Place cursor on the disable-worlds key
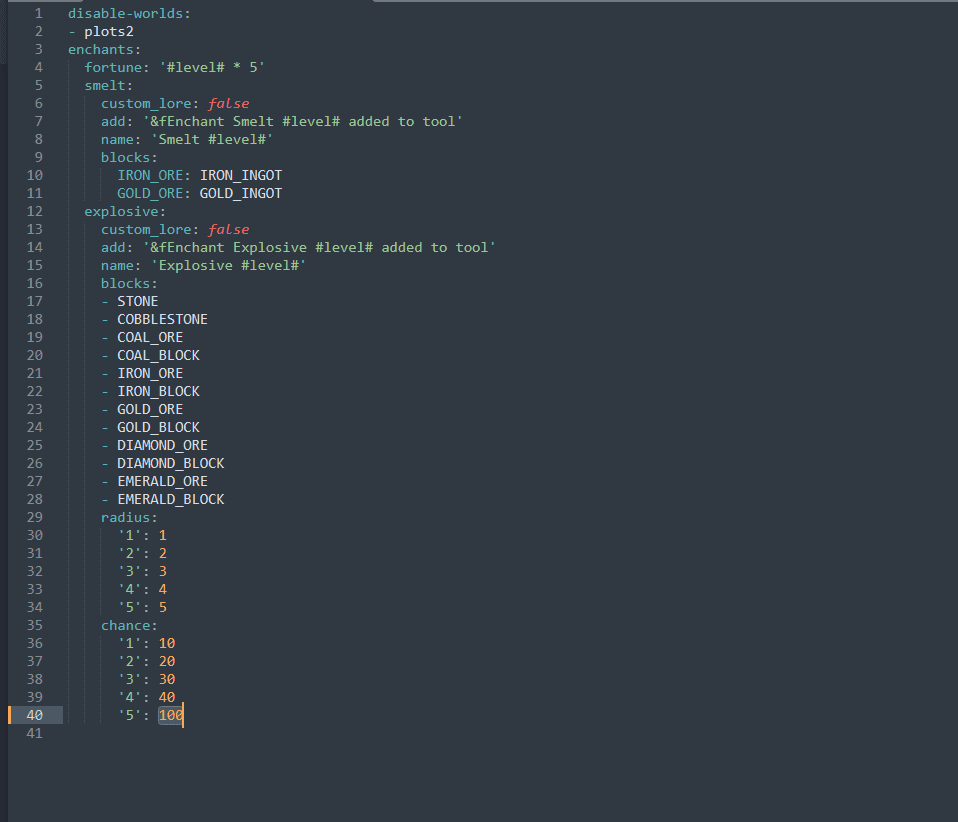Screen dimensions: 958x822 point(128,14)
